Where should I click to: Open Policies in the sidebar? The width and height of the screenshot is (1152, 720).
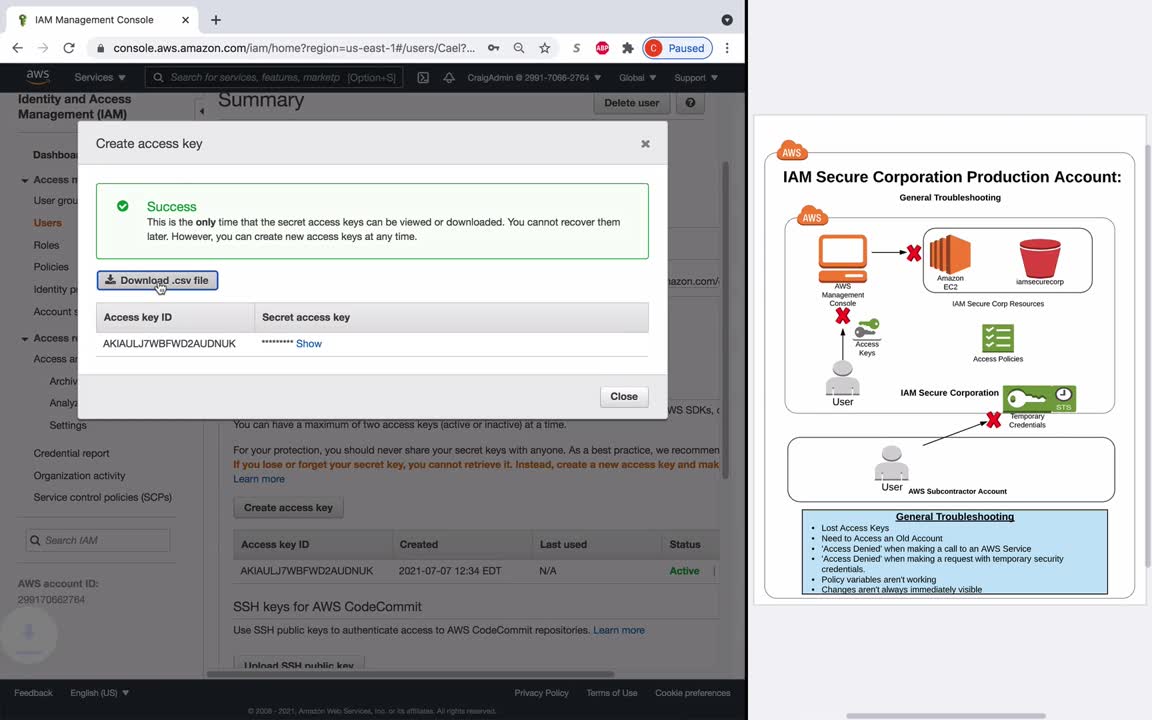tap(51, 267)
